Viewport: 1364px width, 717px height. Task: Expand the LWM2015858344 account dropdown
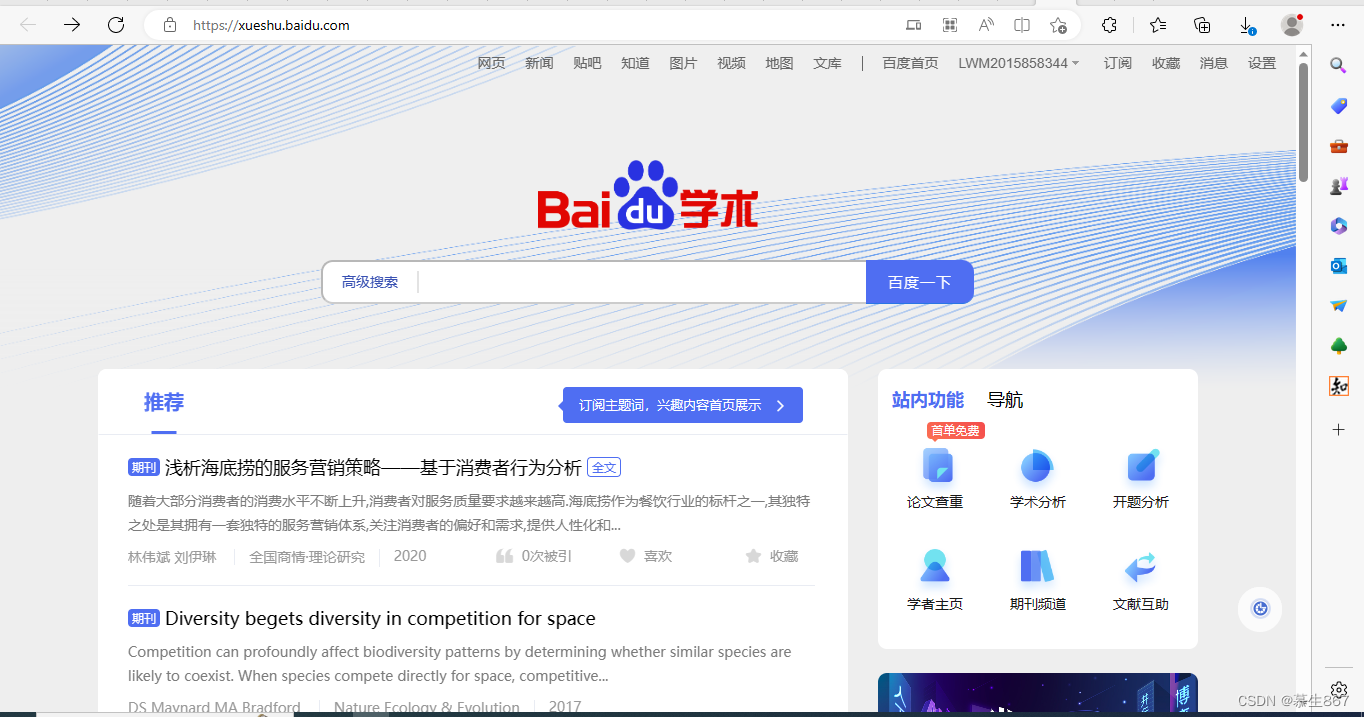pyautogui.click(x=1019, y=63)
